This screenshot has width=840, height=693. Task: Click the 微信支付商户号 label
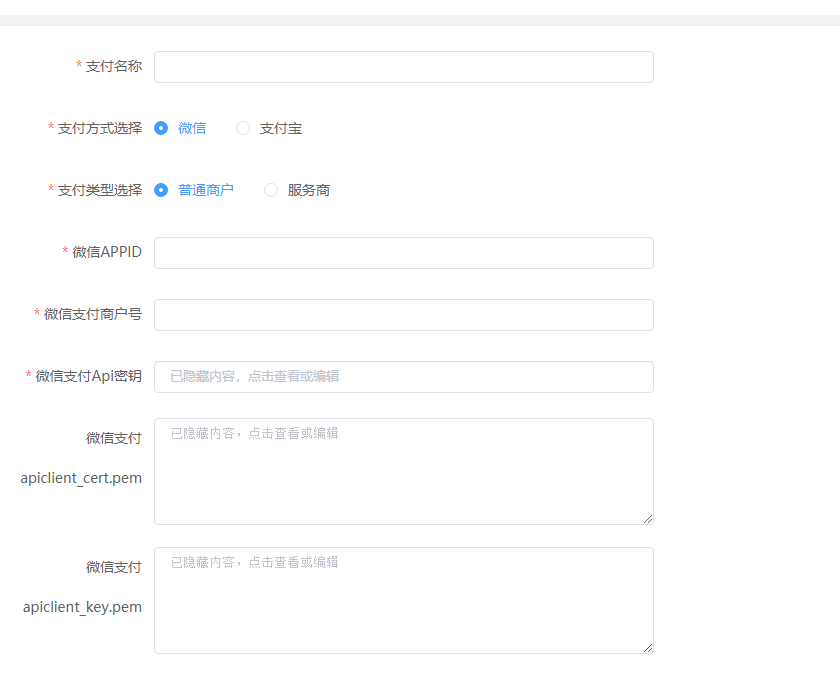click(93, 314)
